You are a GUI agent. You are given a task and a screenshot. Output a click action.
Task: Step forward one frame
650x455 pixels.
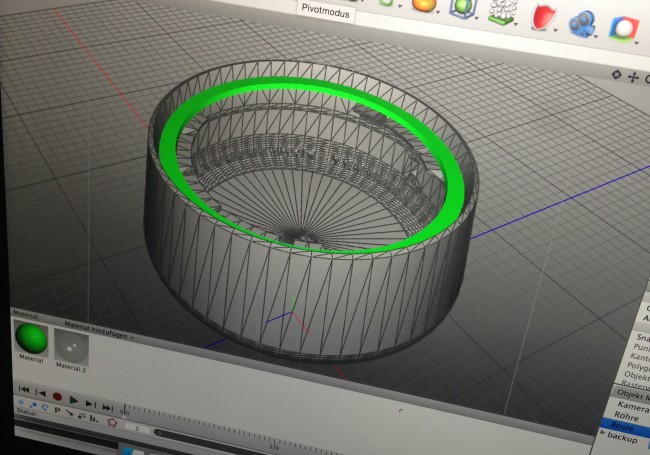coord(91,404)
